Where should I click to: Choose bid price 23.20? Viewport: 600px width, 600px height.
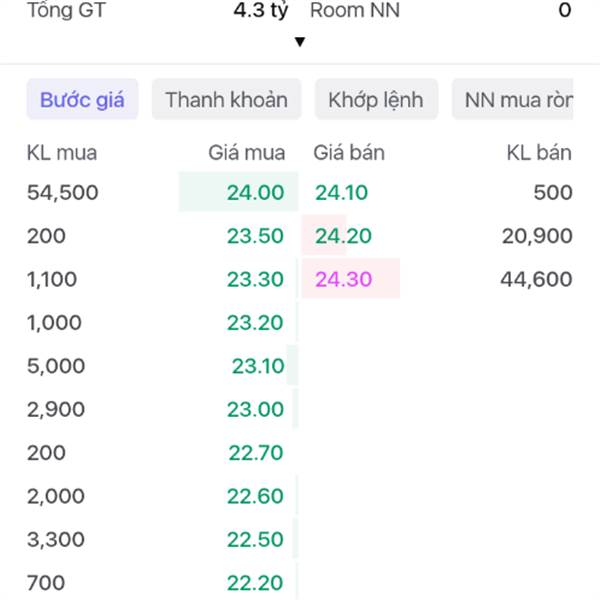255,323
